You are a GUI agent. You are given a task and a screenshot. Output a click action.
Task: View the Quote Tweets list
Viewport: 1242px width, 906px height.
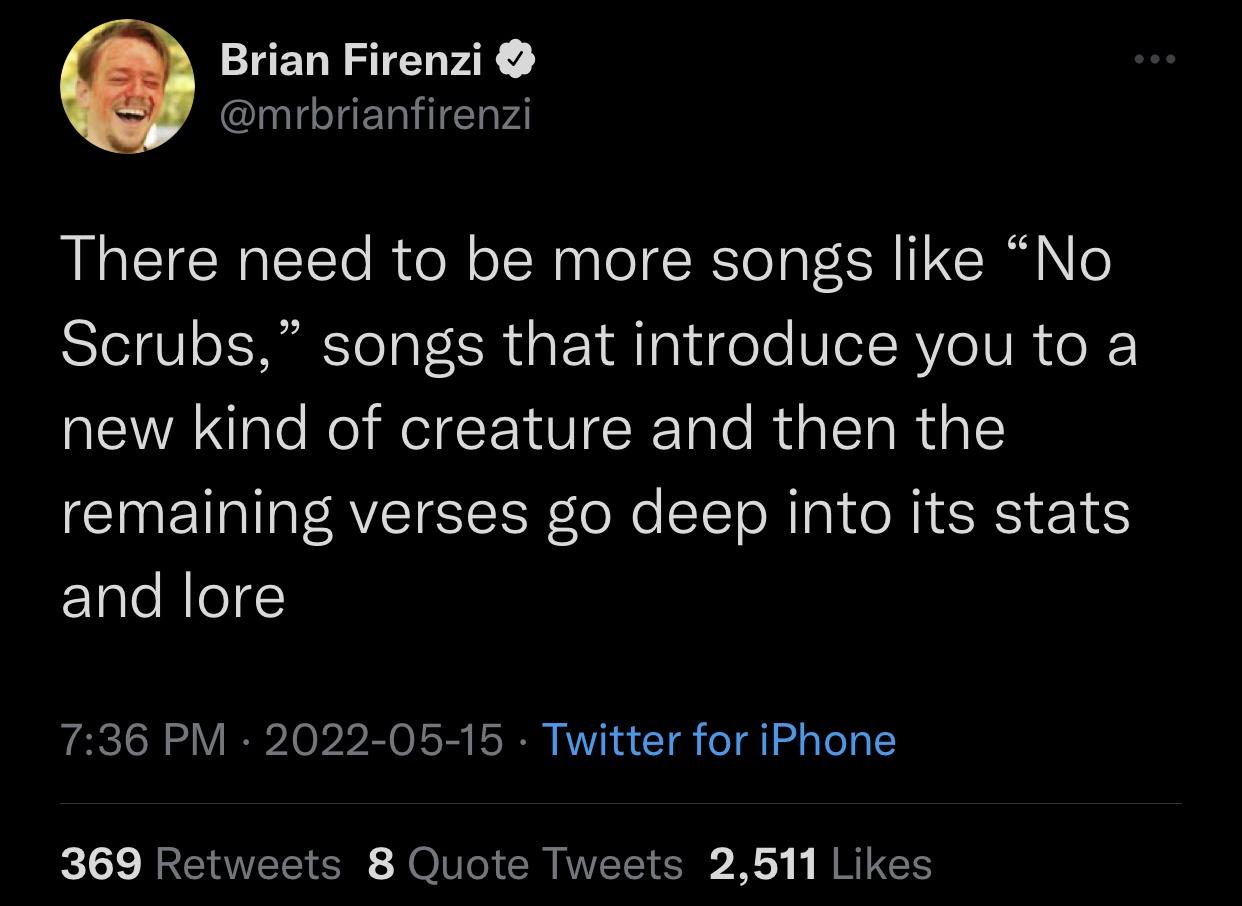[x=546, y=864]
